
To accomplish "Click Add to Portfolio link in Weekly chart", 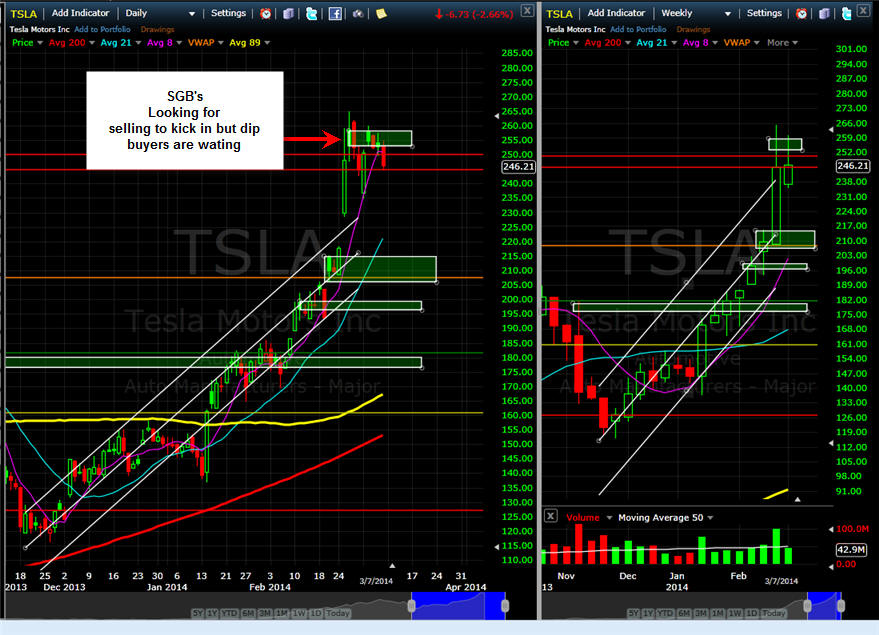I will 638,29.
